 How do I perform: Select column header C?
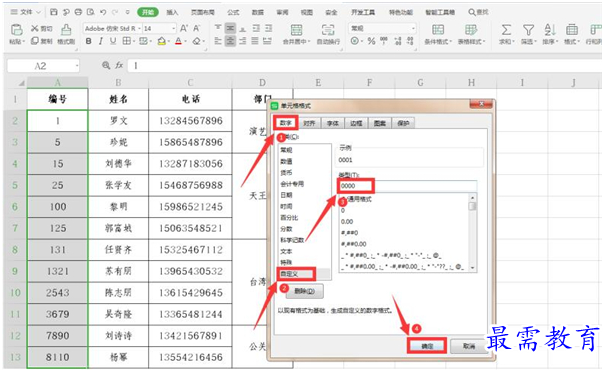[x=190, y=83]
